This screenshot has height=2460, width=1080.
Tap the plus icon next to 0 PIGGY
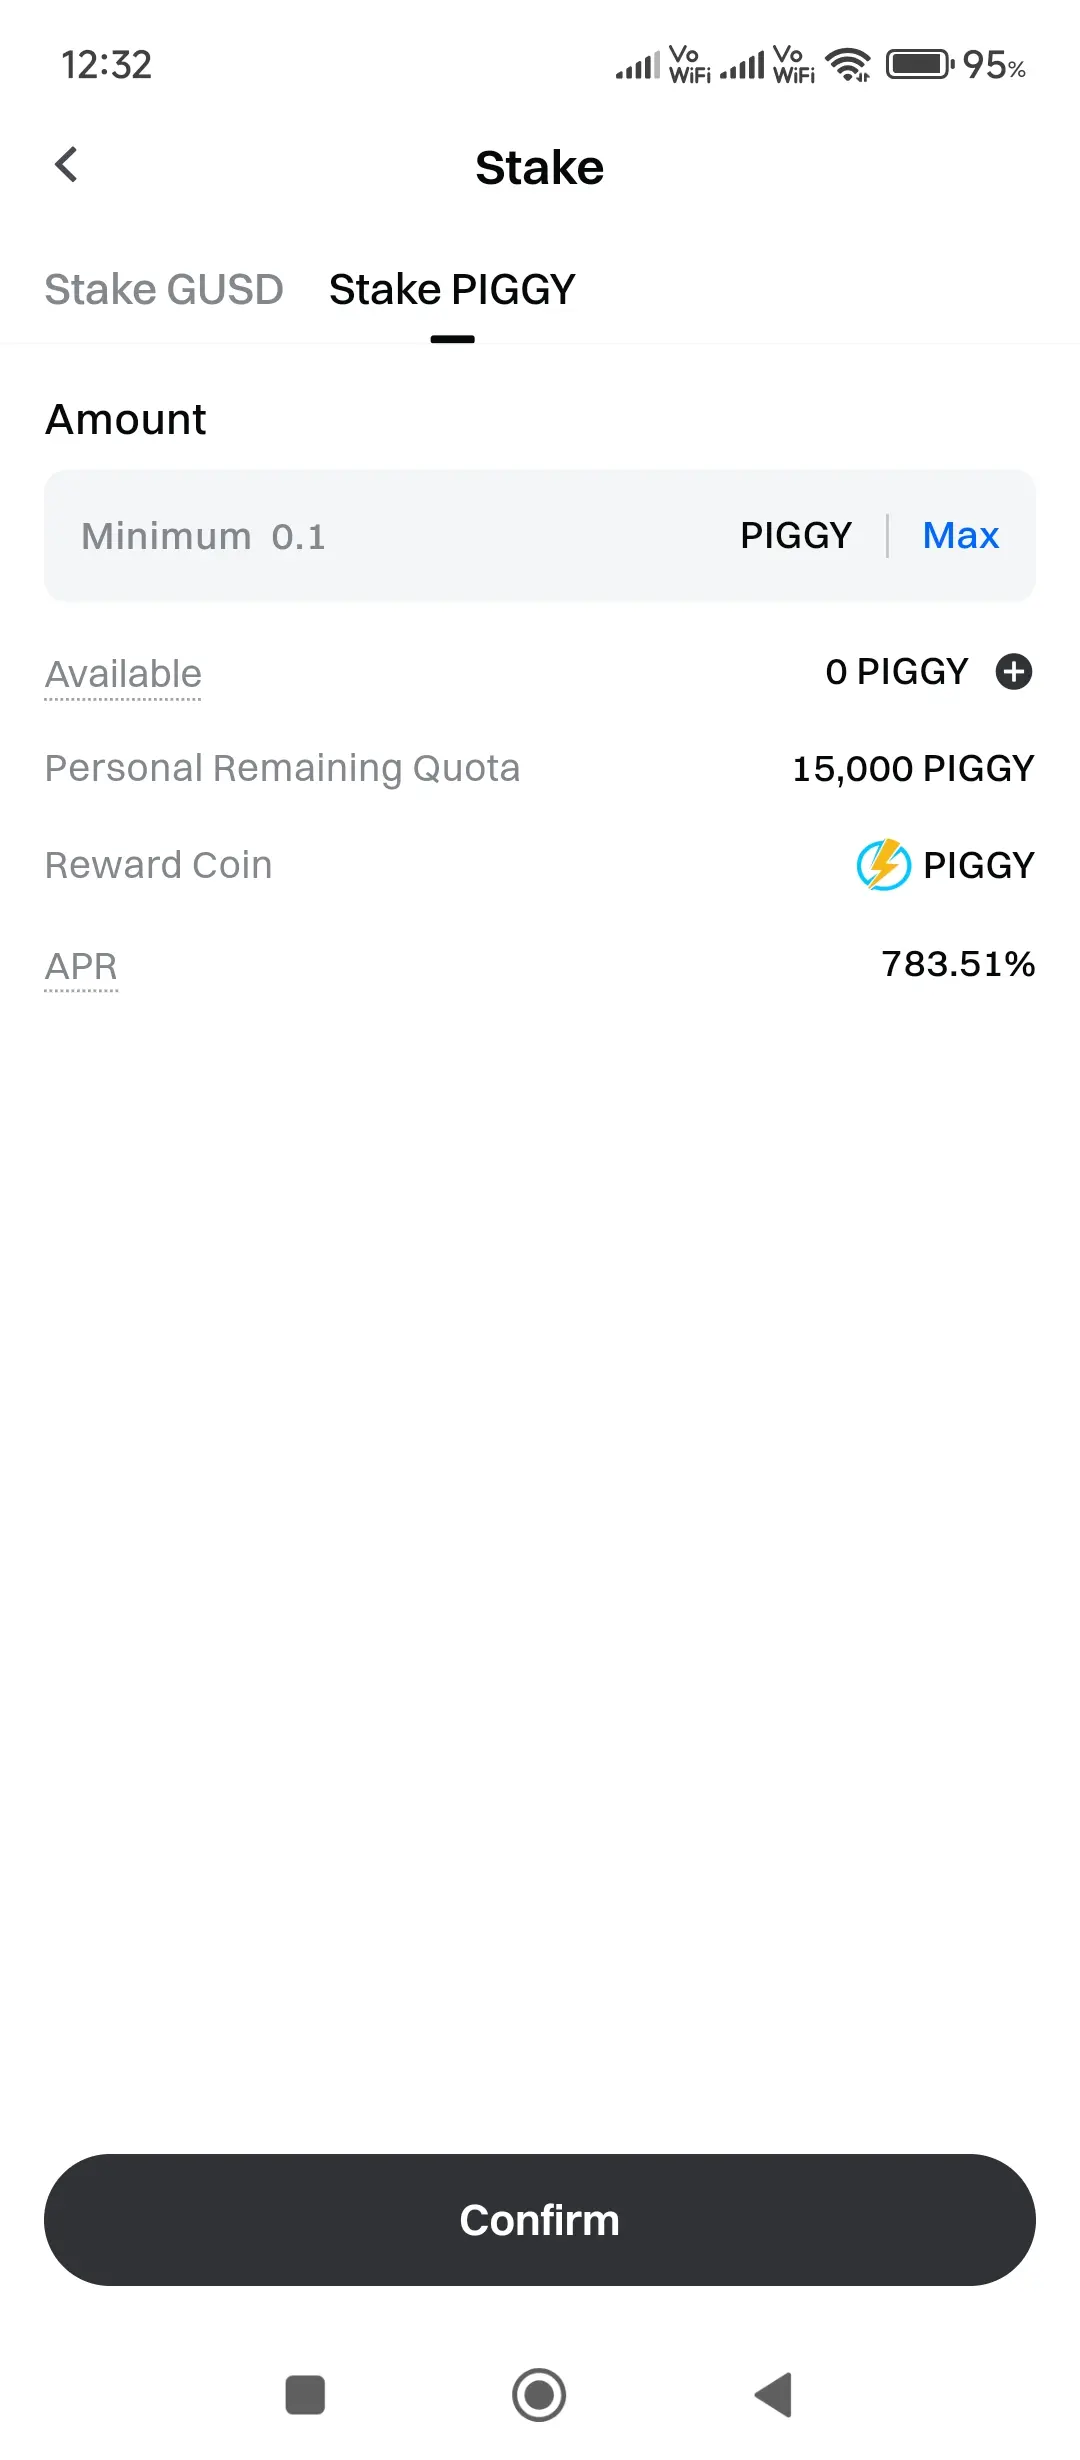1013,672
